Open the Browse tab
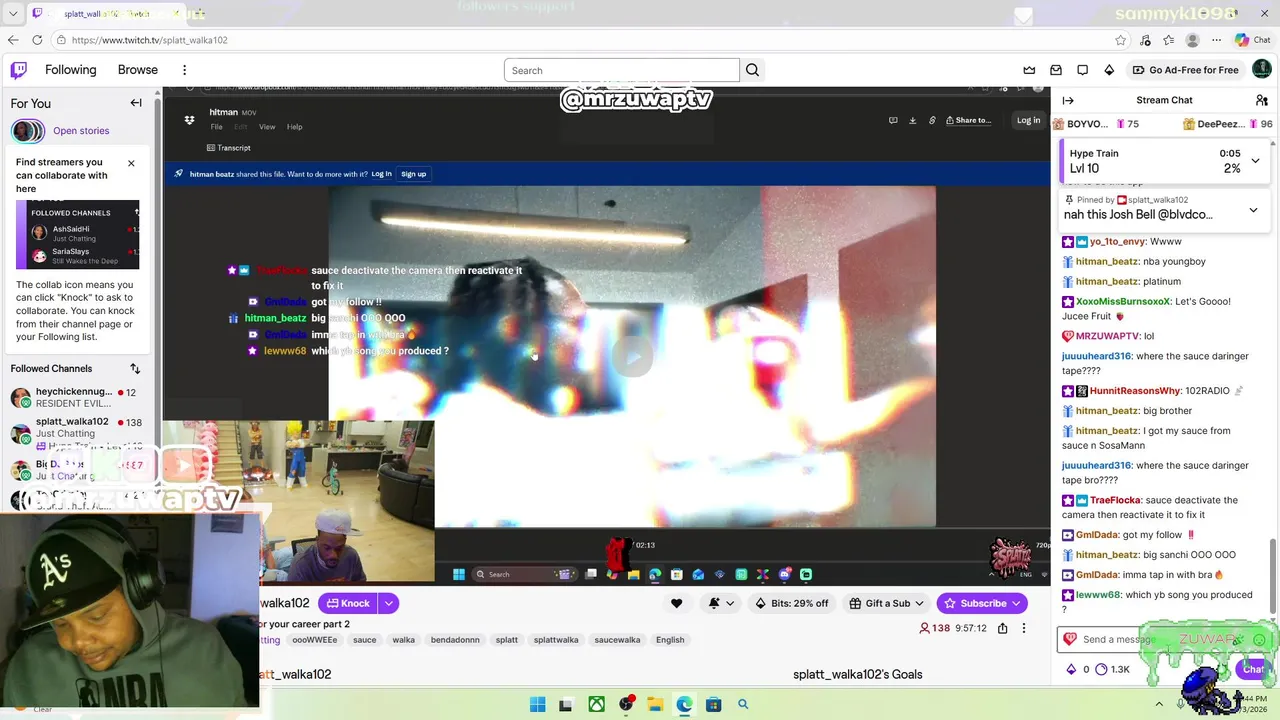Screen dimensions: 1280x720 138,70
